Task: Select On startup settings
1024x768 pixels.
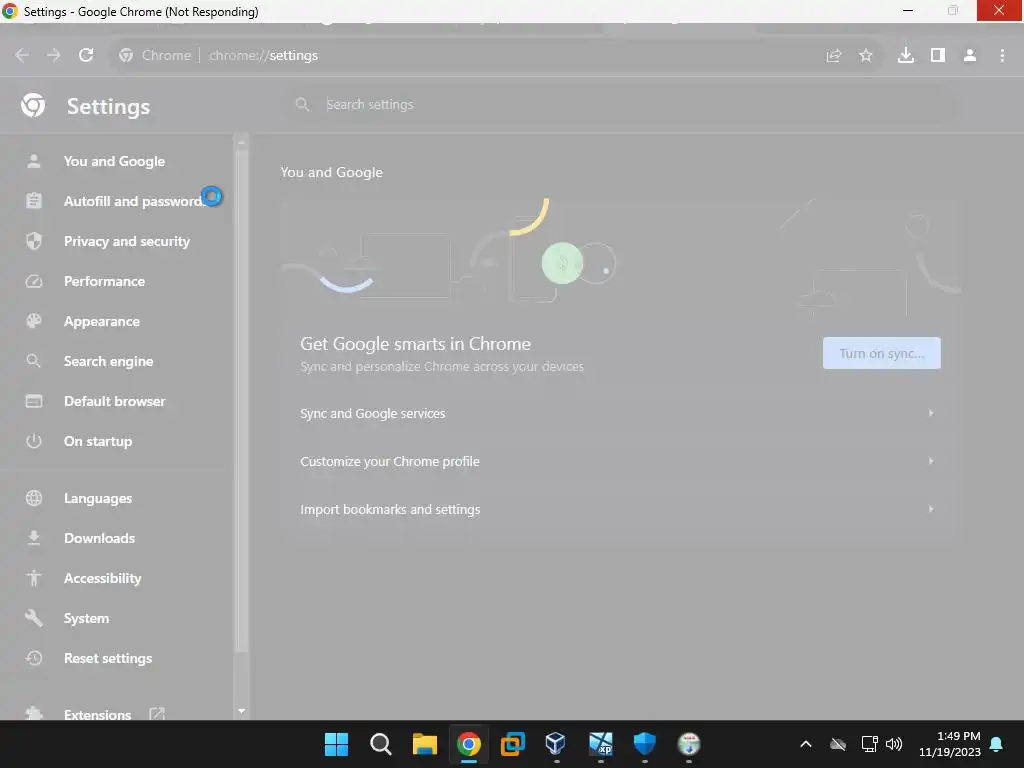Action: coord(98,441)
